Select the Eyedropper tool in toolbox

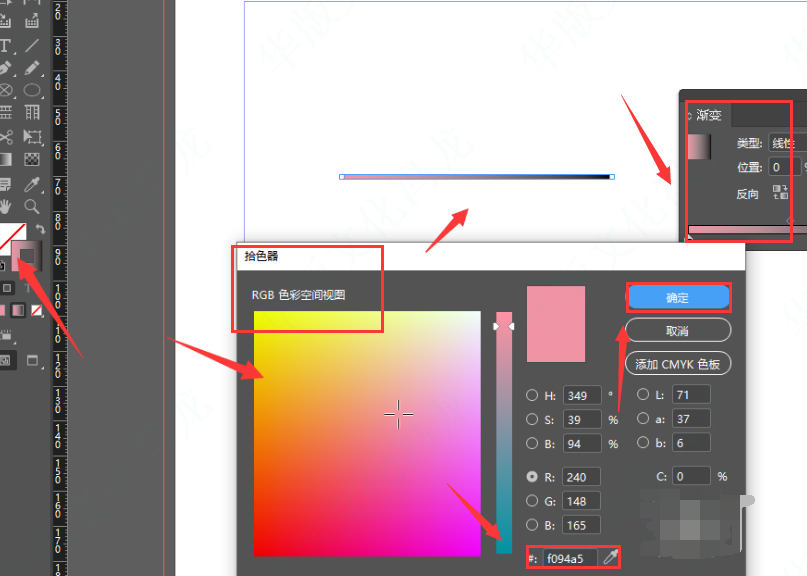32,184
